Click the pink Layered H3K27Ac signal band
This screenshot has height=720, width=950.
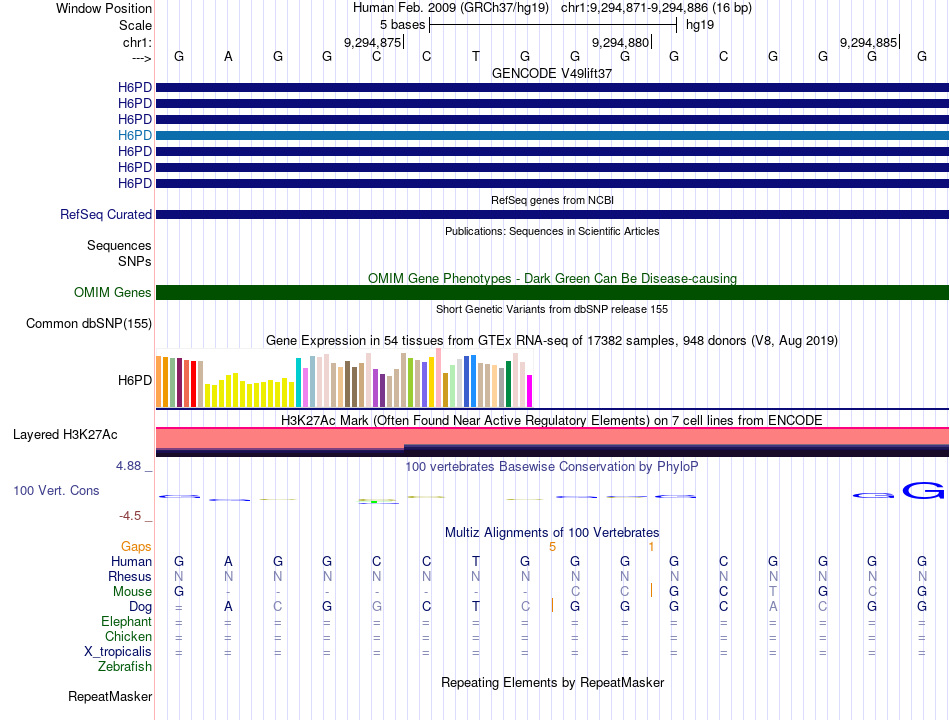click(552, 437)
